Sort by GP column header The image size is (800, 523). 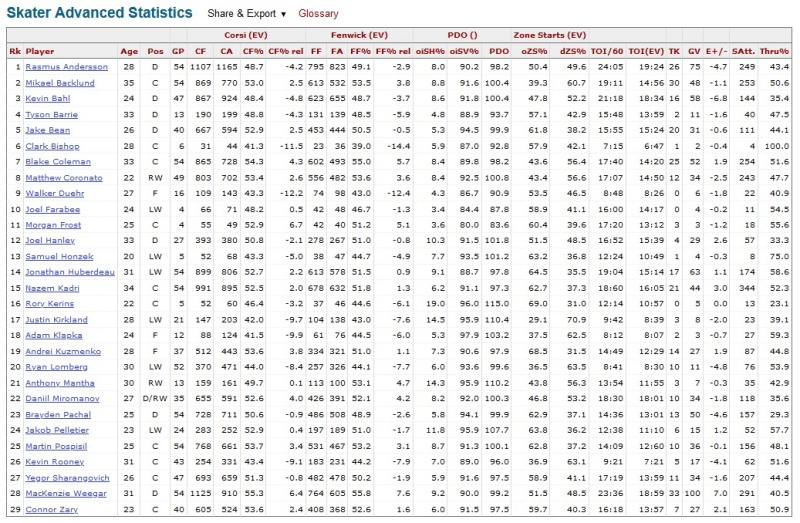tap(178, 51)
